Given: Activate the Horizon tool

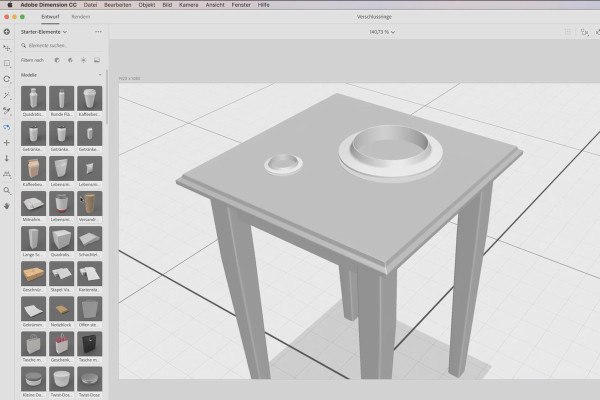Looking at the screenshot, I should (7, 175).
